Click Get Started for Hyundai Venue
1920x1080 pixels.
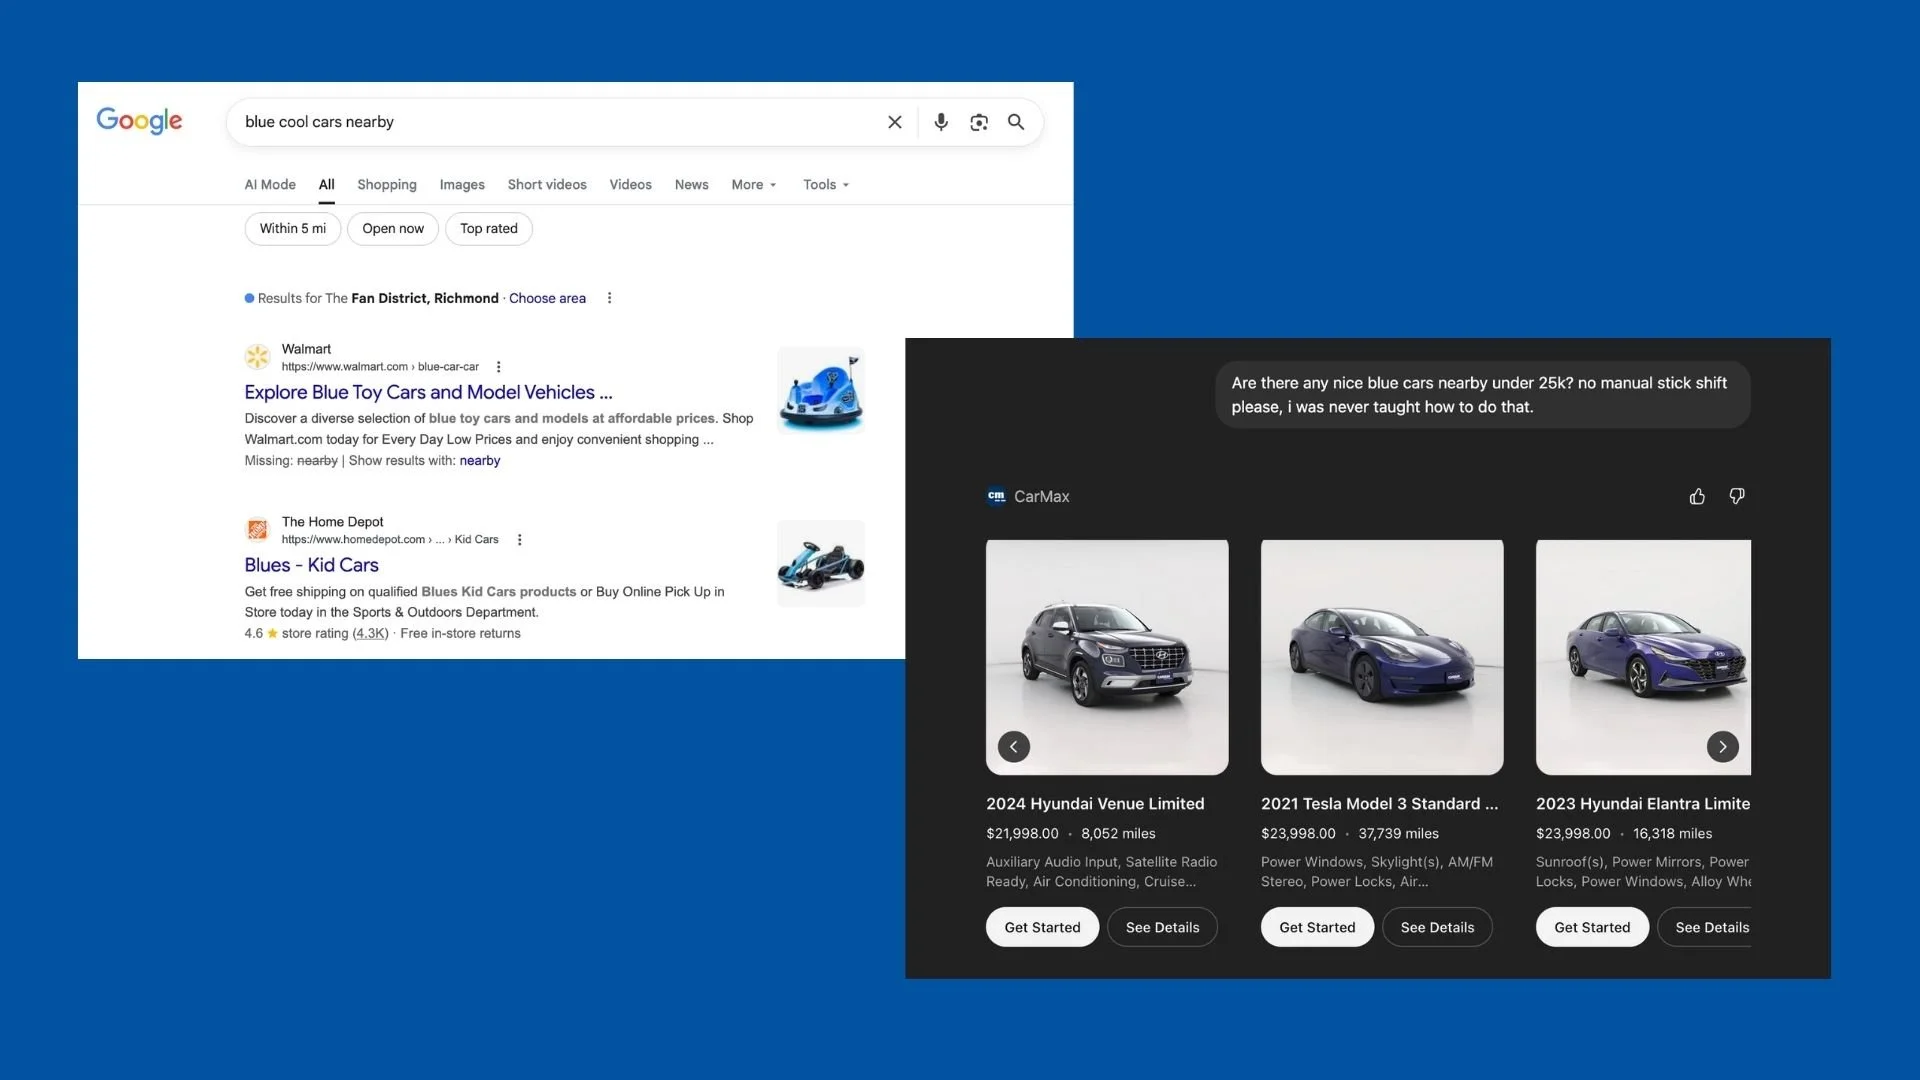(1042, 928)
